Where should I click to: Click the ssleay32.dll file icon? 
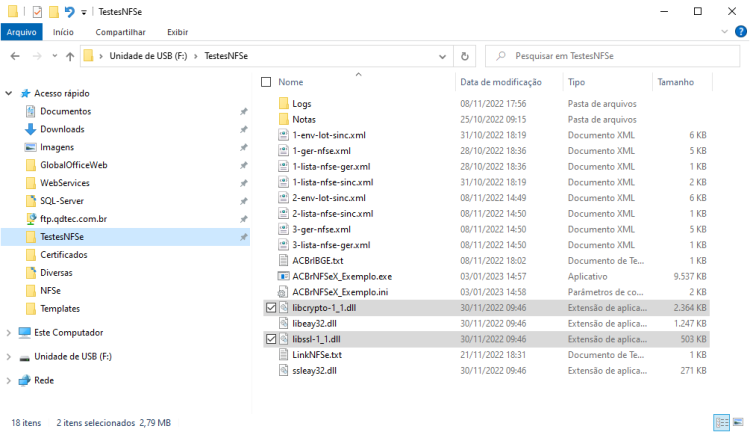[x=284, y=371]
